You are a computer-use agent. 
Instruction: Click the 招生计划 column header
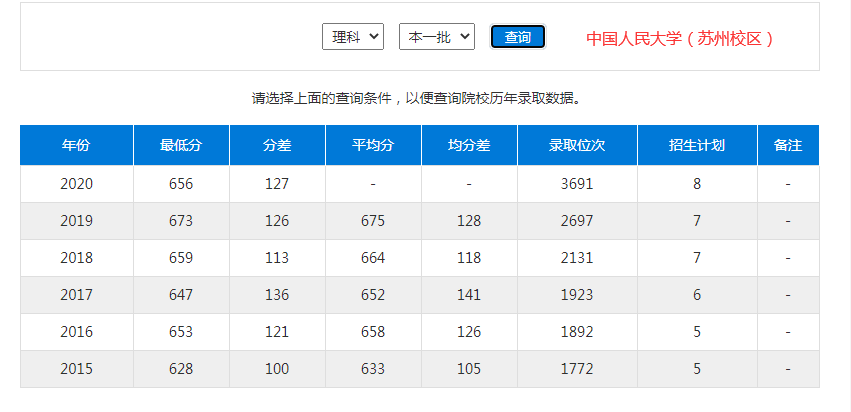[697, 145]
